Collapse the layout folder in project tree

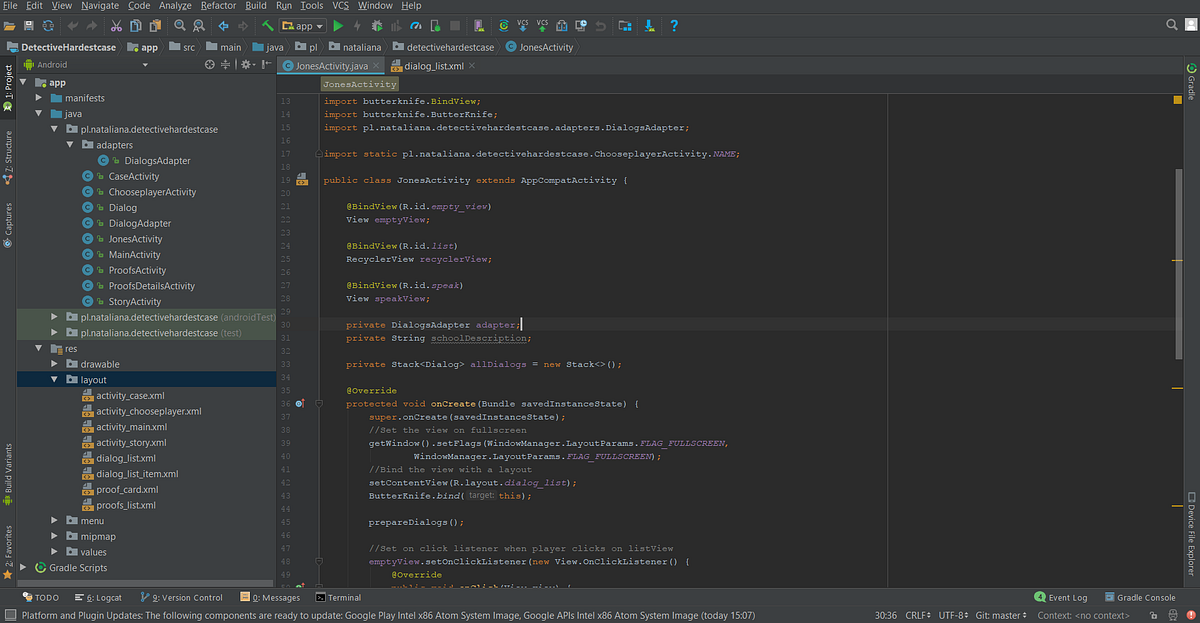pyautogui.click(x=56, y=379)
